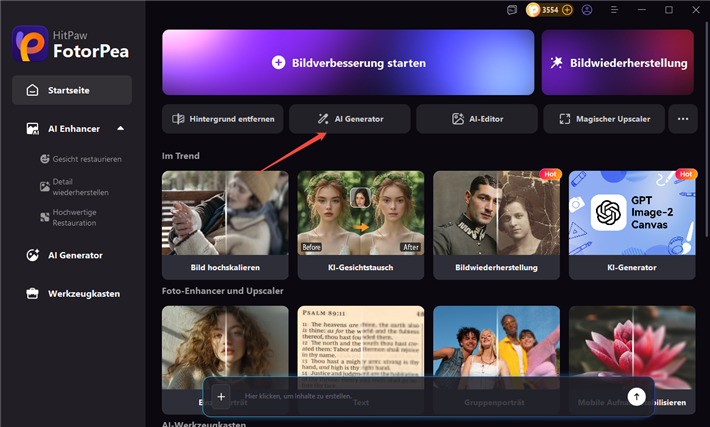The image size is (710, 427).
Task: Open KI-Gesichtstausch card
Action: [x=361, y=225]
